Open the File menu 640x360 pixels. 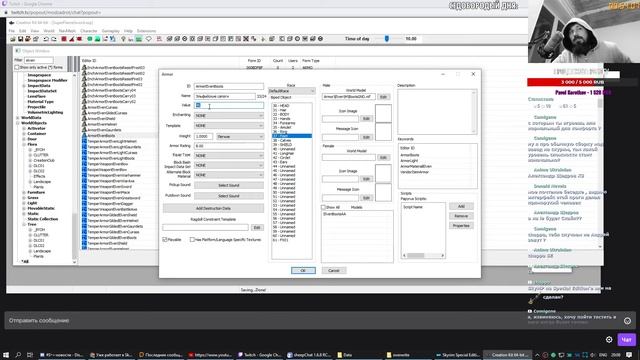[x=11, y=31]
